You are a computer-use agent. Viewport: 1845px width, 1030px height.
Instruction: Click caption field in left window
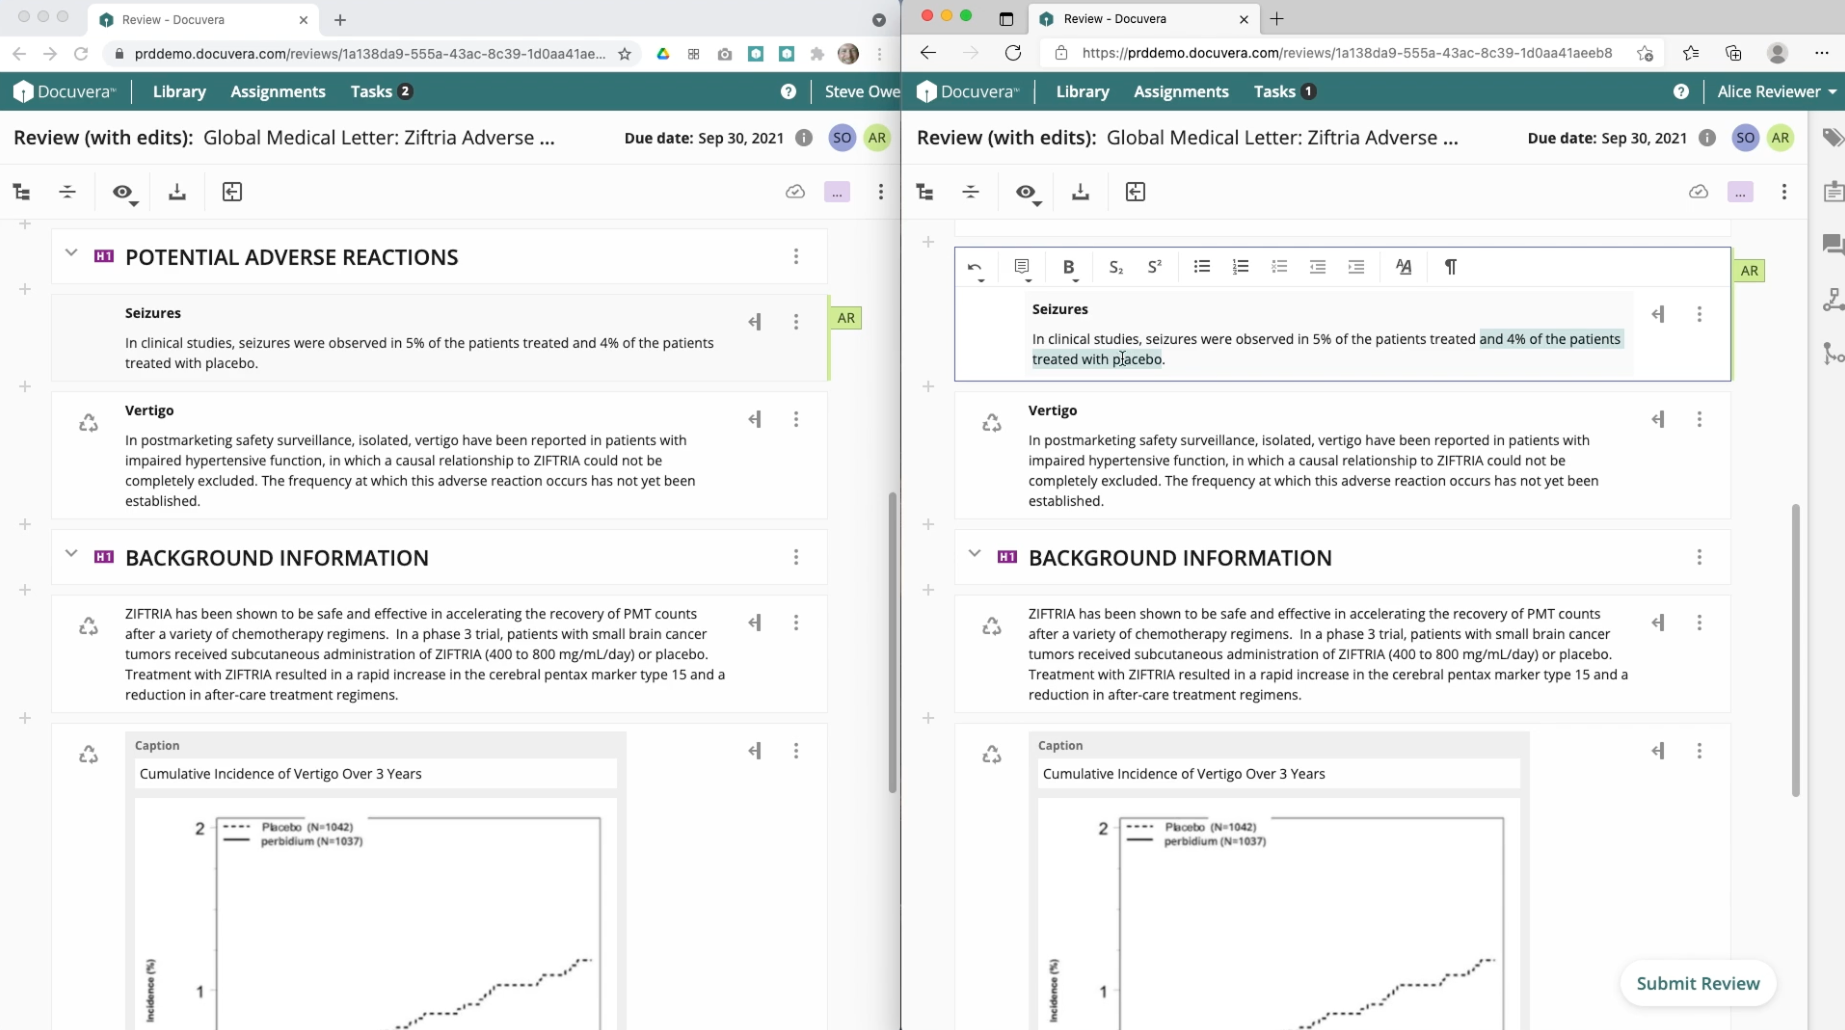point(375,774)
